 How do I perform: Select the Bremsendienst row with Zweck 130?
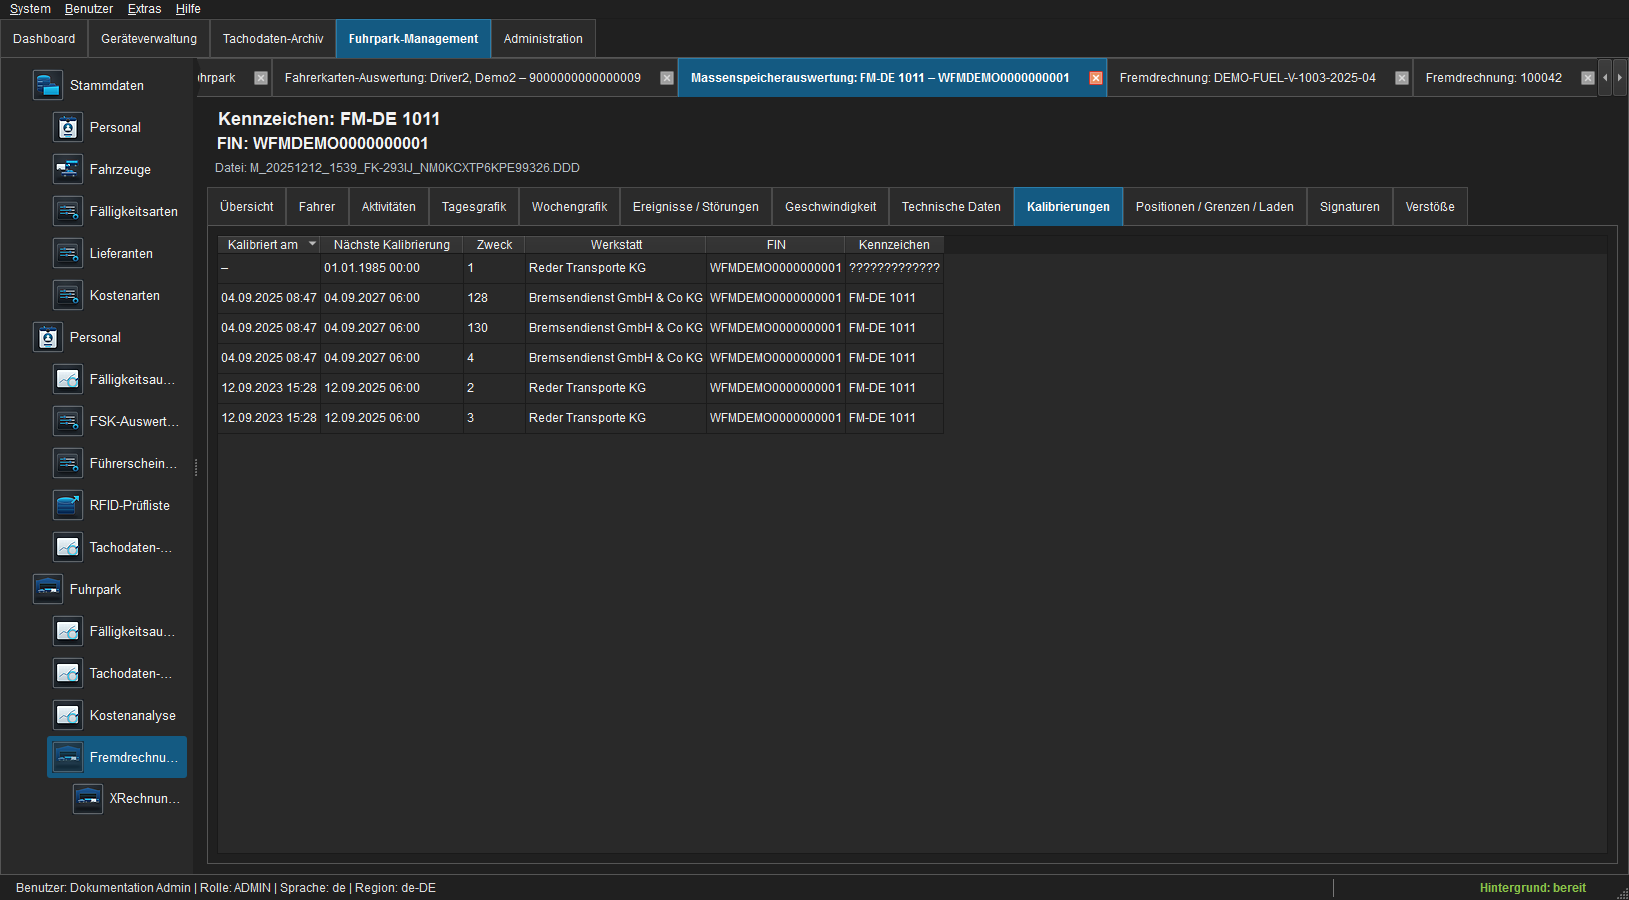click(580, 328)
